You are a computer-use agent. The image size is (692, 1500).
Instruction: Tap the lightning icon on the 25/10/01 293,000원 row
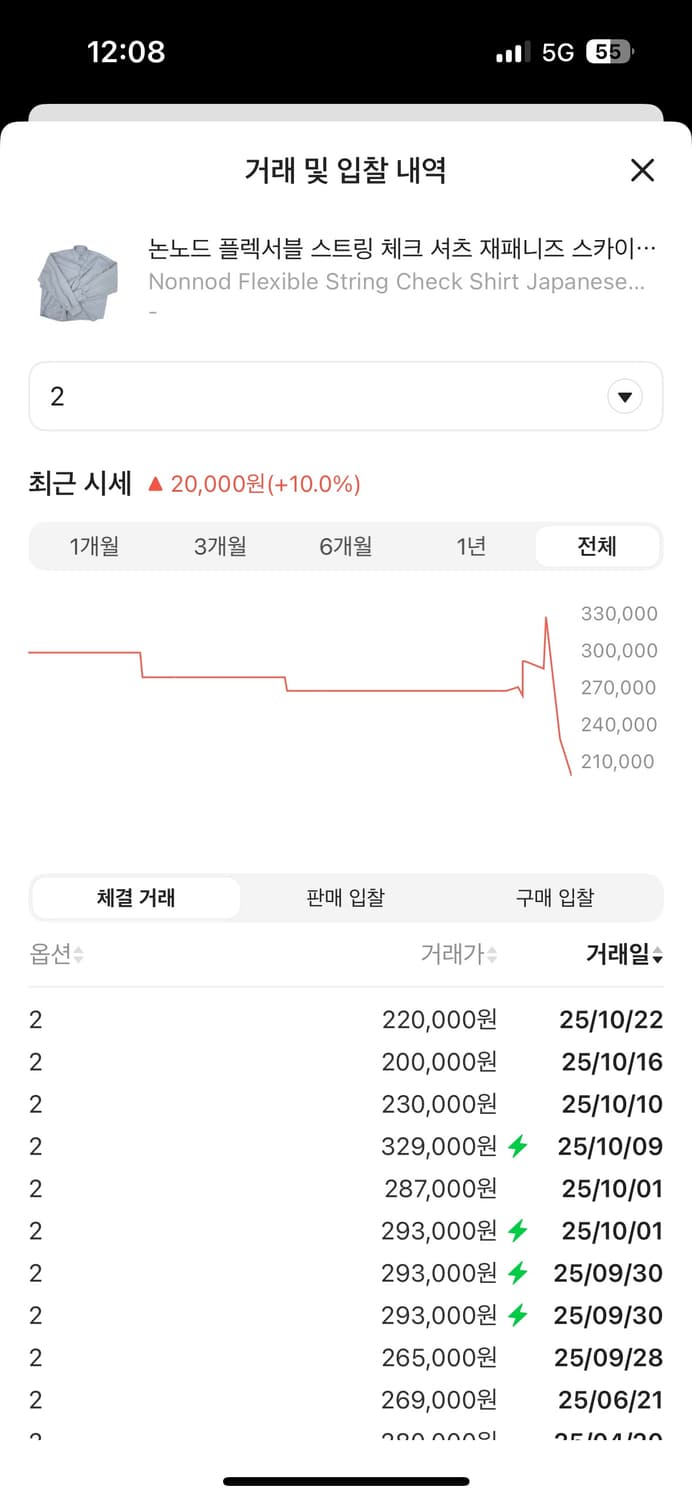(x=516, y=1230)
